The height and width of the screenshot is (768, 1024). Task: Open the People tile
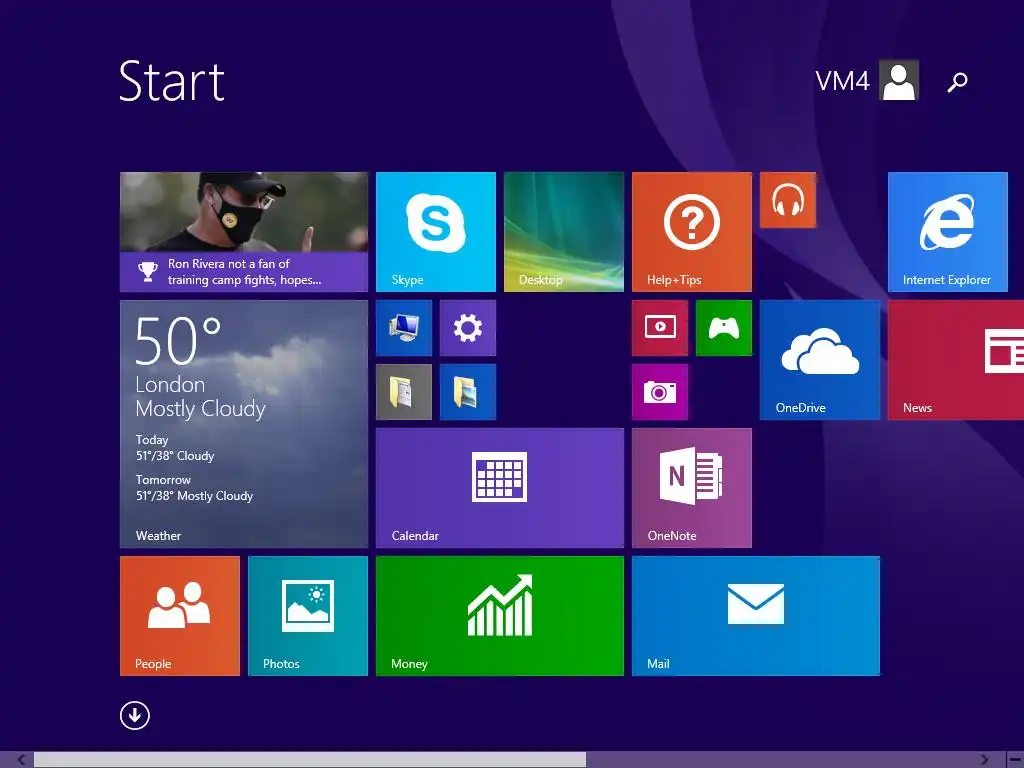(180, 616)
